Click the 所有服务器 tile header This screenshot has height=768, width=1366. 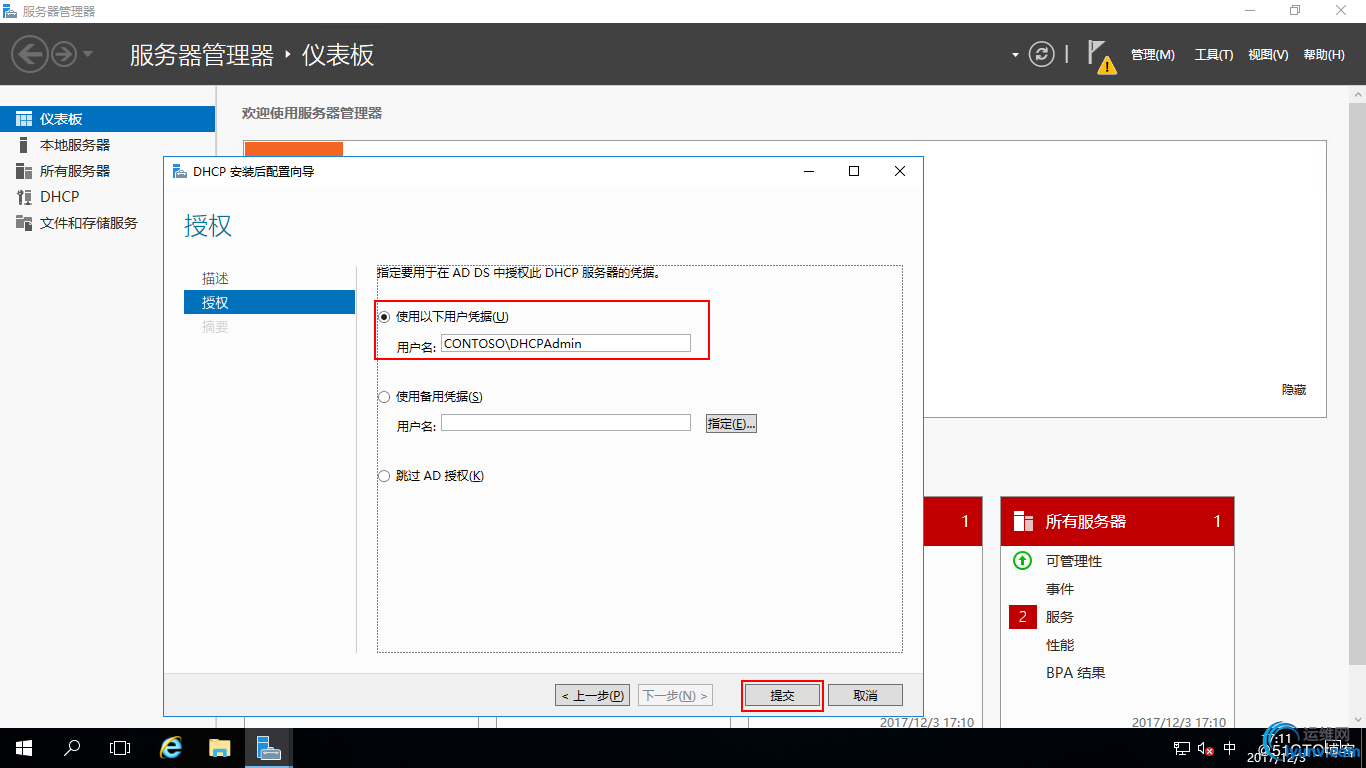(x=1117, y=521)
